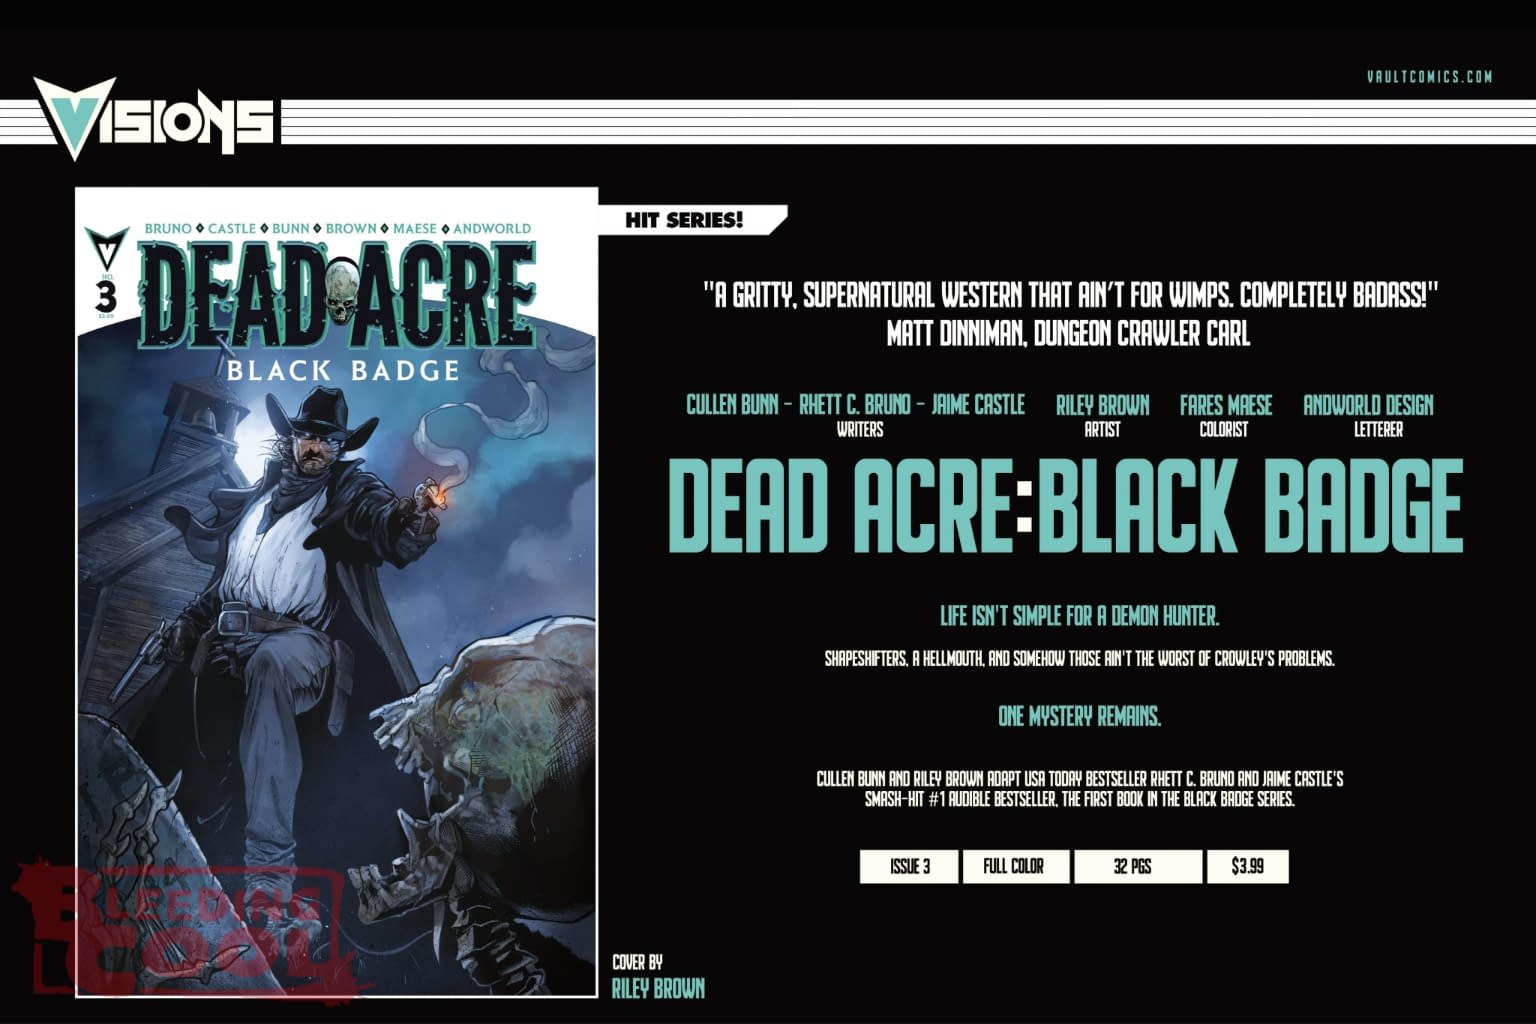Open the vaultcomics.com link
This screenshot has width=1536, height=1024.
click(1429, 76)
